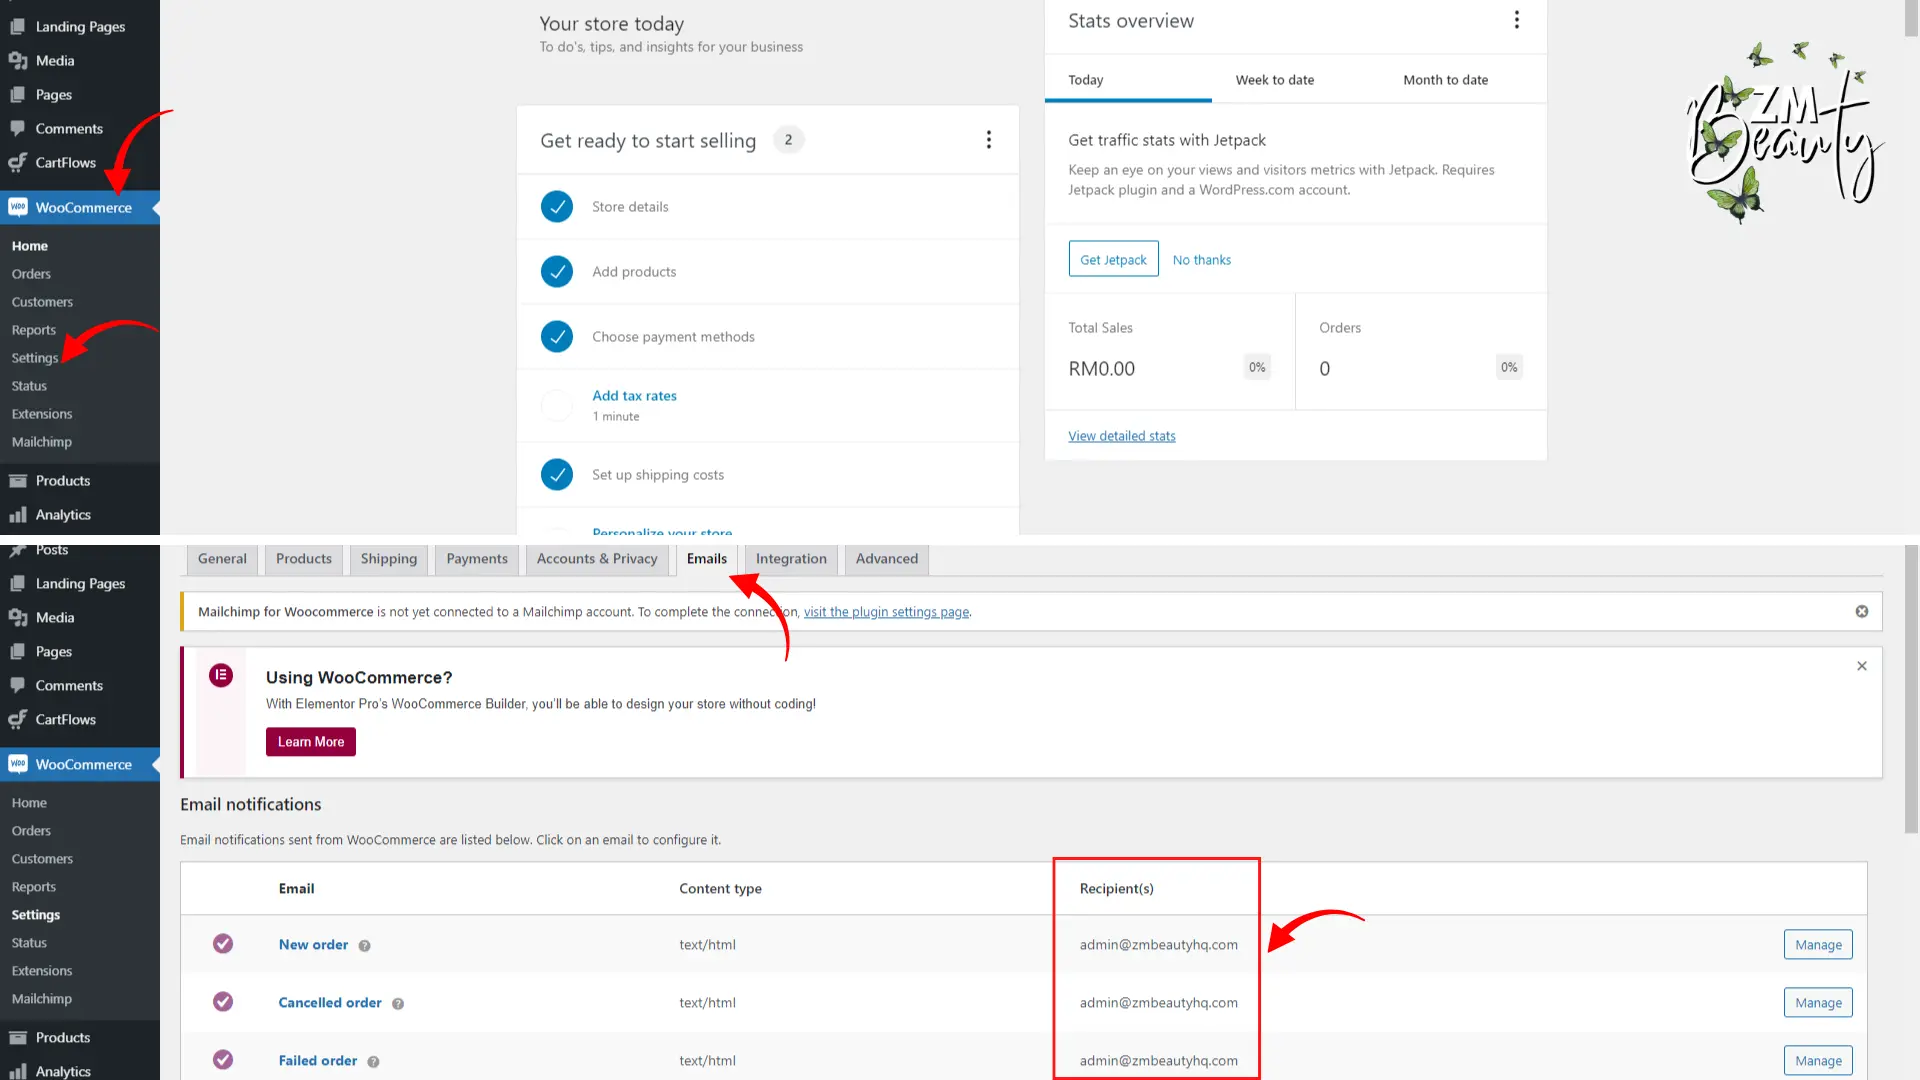Click Manage button for New order email
Viewport: 1920px width, 1080px height.
pos(1818,945)
